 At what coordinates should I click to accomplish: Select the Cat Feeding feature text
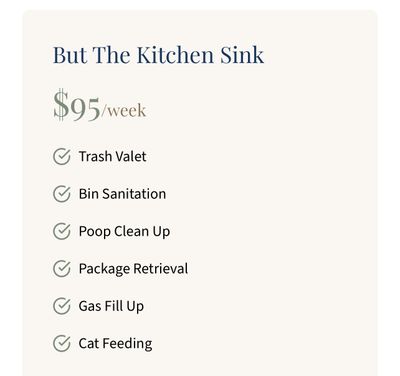[x=115, y=343]
